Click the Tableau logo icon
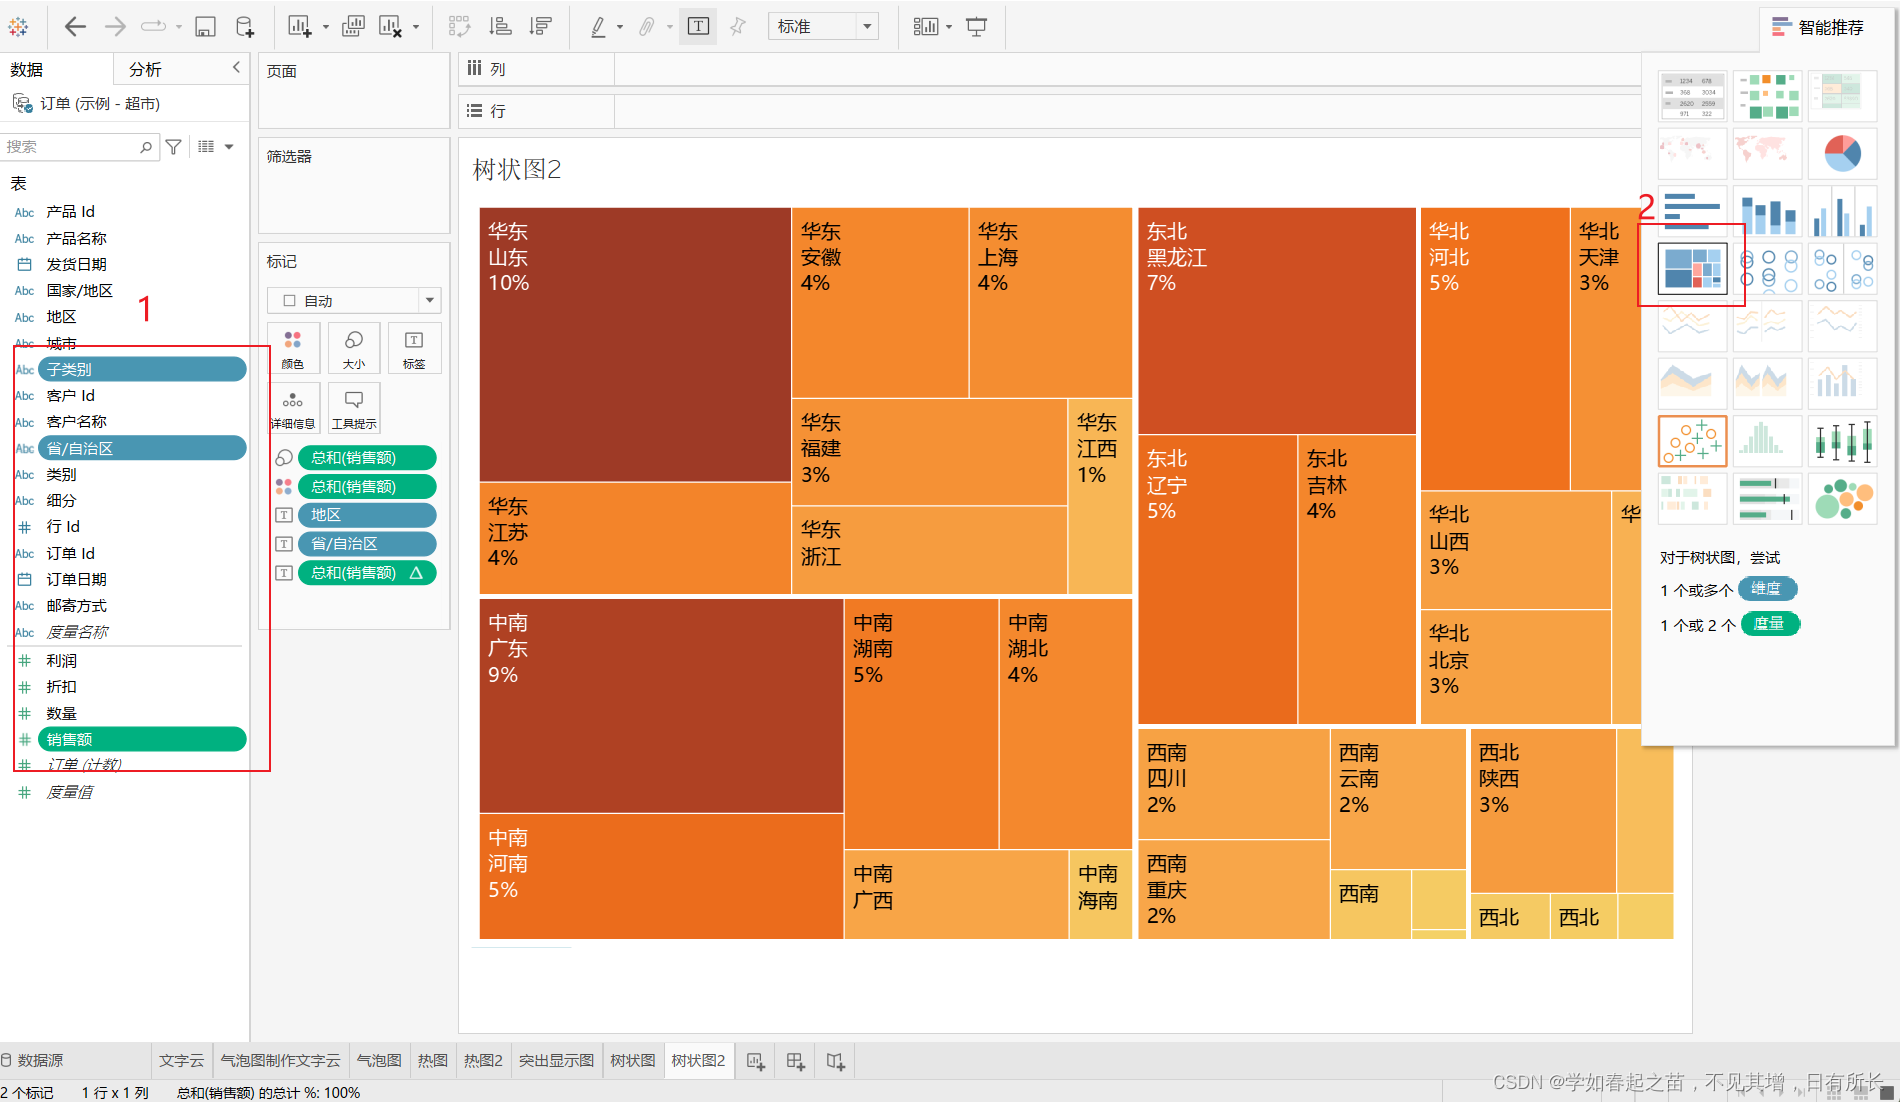 pyautogui.click(x=18, y=27)
